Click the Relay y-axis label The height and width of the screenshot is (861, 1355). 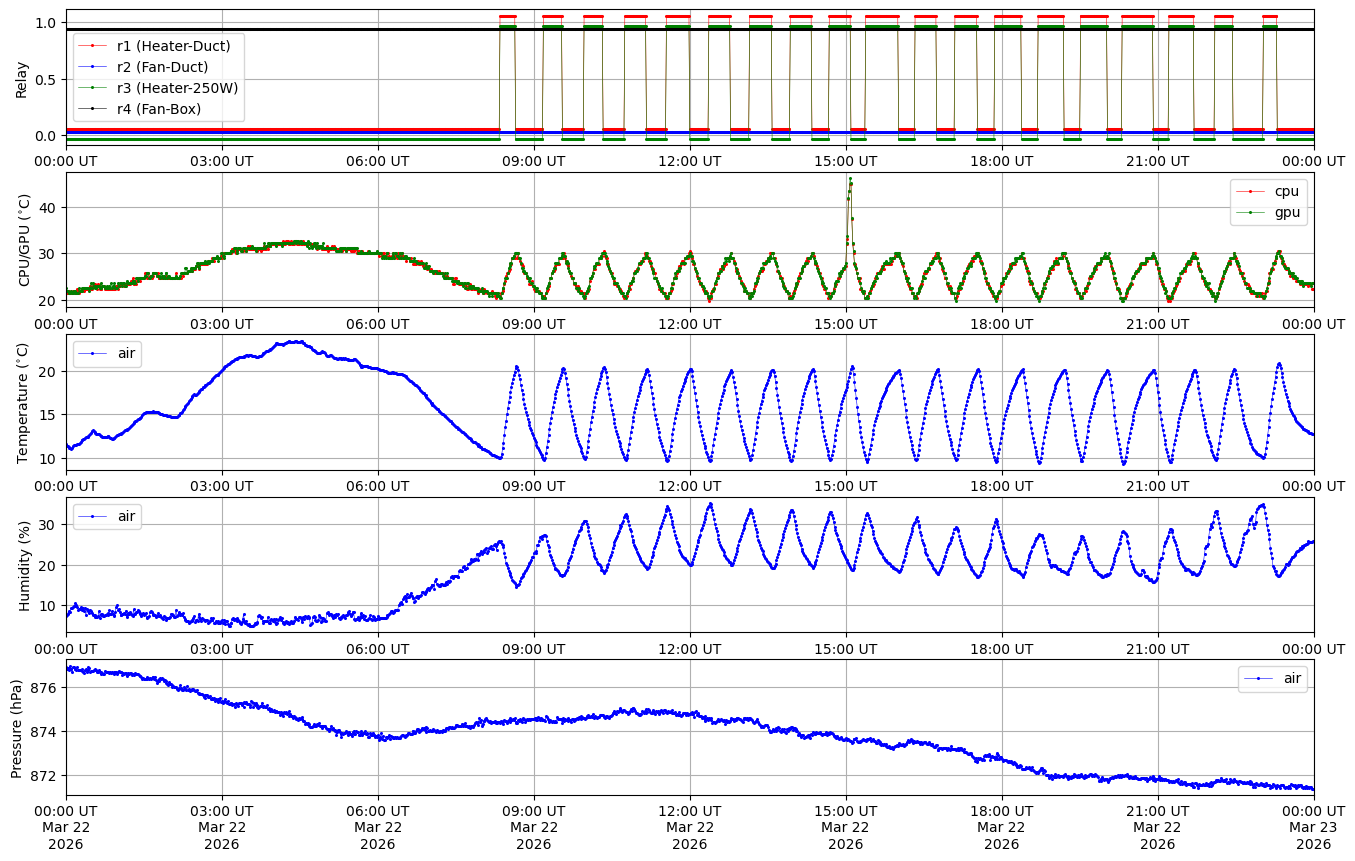click(x=22, y=78)
